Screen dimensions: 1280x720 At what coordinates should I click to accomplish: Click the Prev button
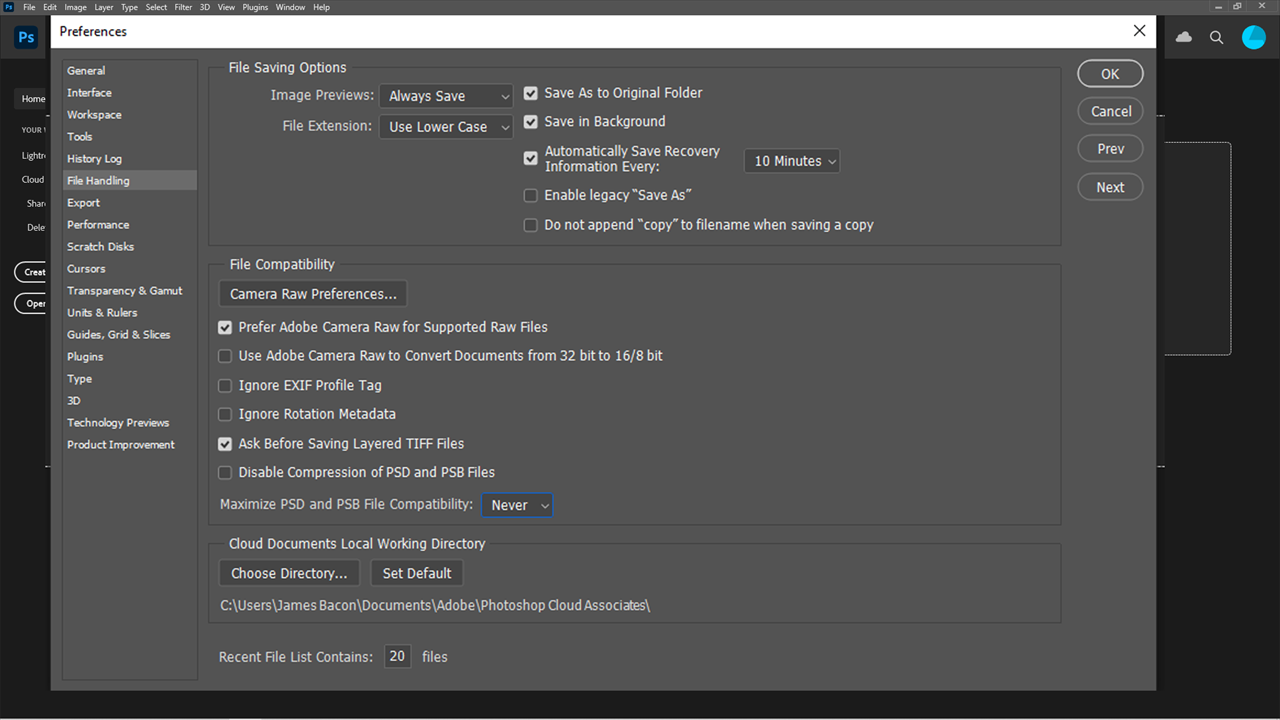(x=1110, y=149)
